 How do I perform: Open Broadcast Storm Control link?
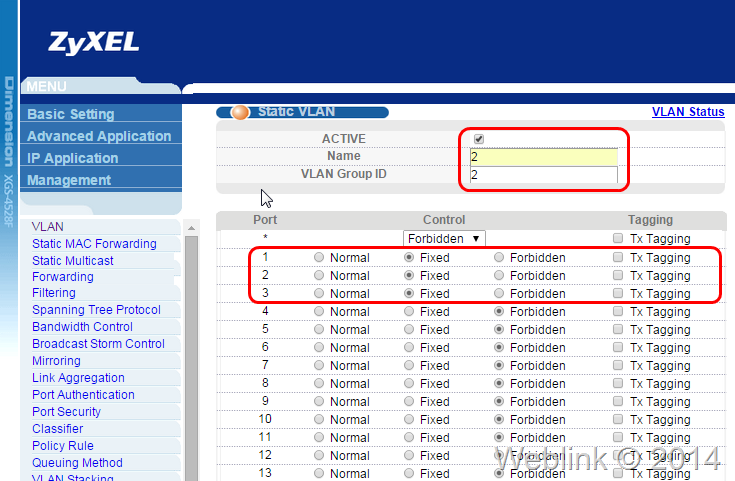pos(98,344)
